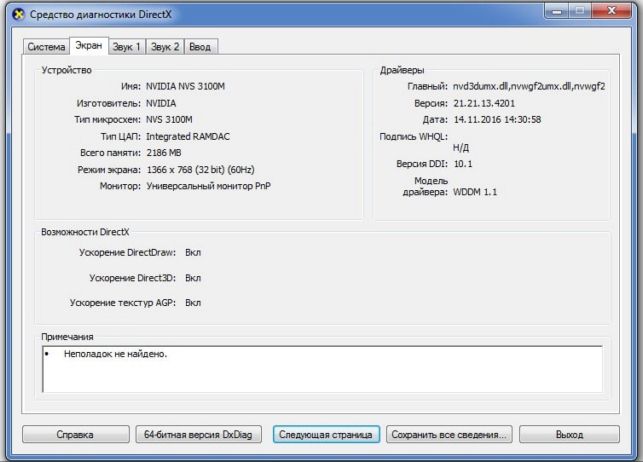Click Сохранить все сведения button

pos(449,434)
